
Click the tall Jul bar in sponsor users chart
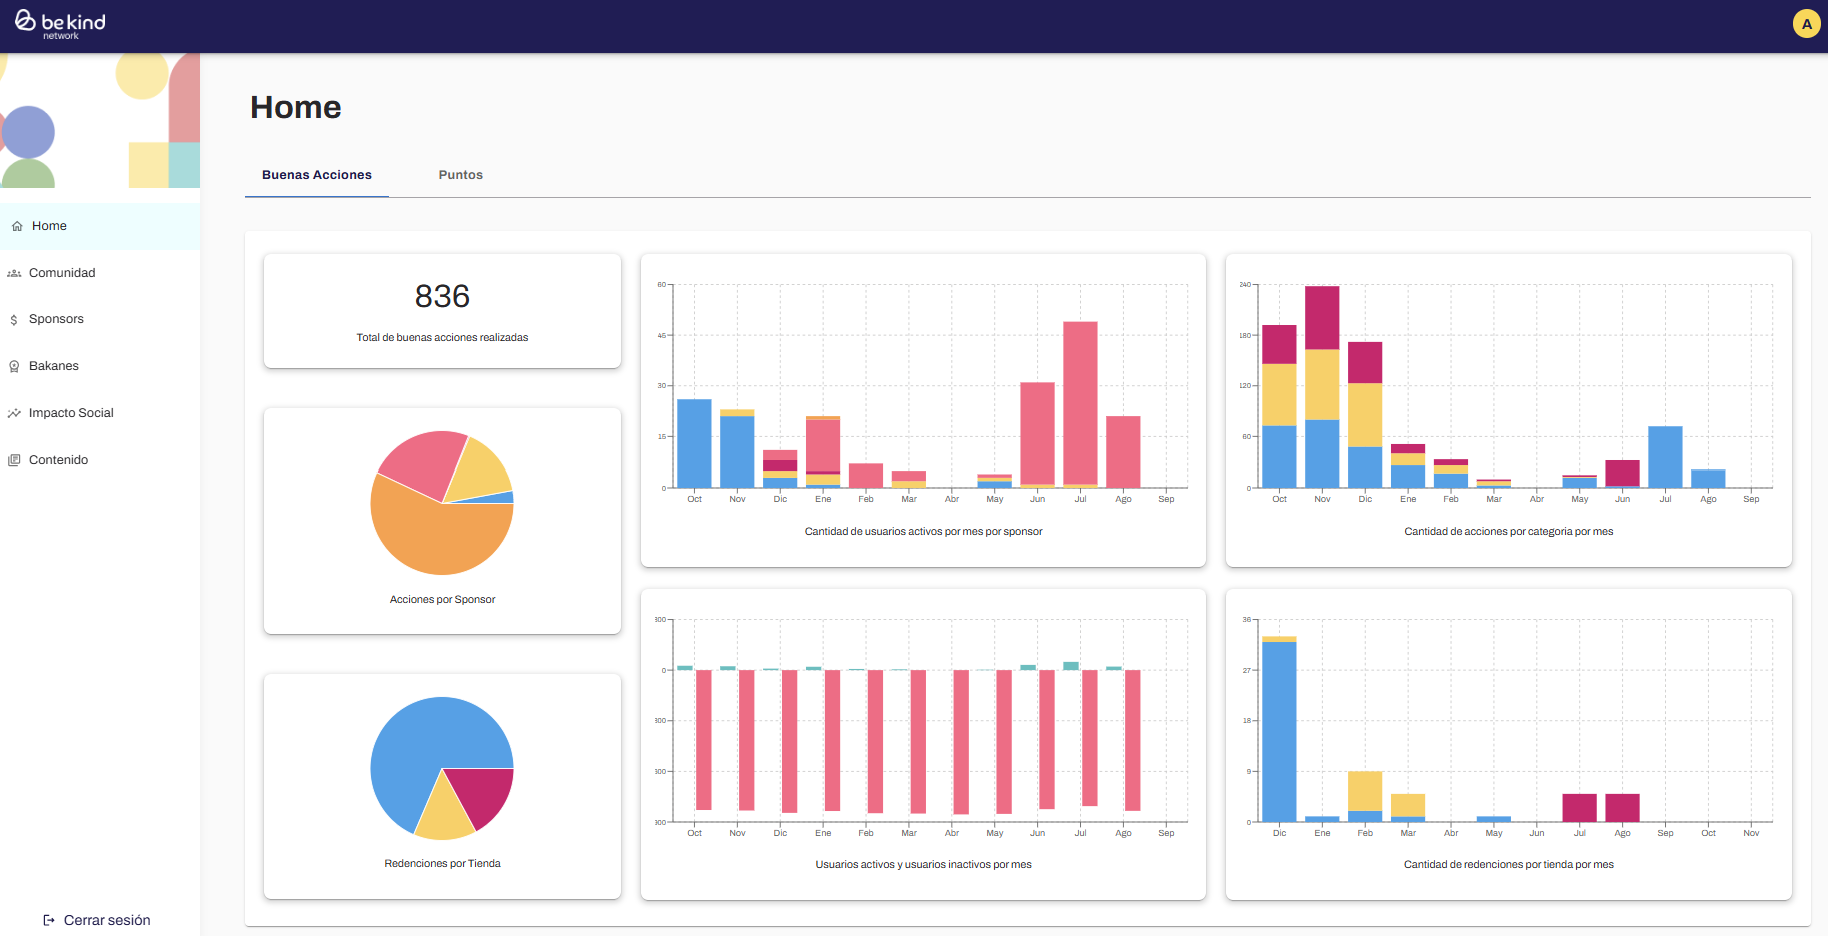pyautogui.click(x=1080, y=400)
